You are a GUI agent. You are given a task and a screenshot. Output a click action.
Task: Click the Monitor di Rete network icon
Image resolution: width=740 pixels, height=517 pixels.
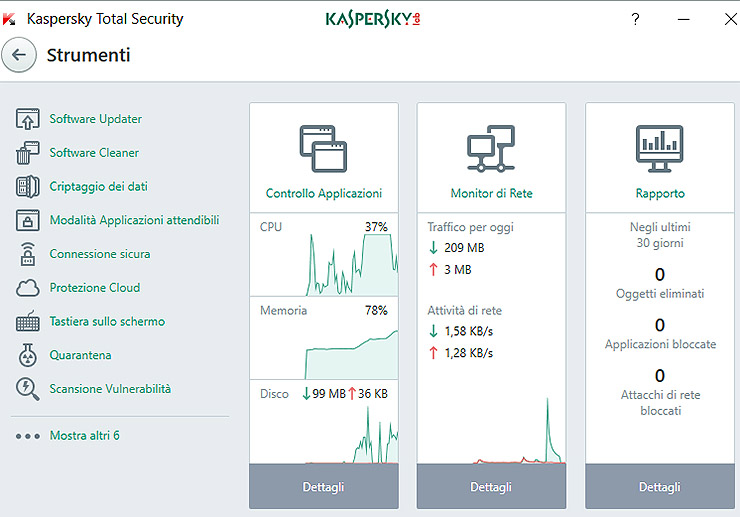[x=491, y=149]
